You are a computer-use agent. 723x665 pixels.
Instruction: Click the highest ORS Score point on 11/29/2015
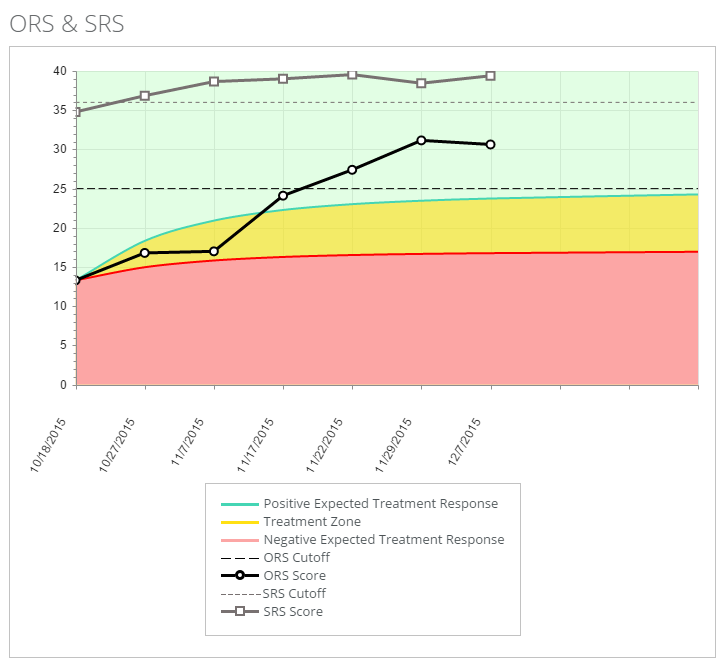point(421,140)
